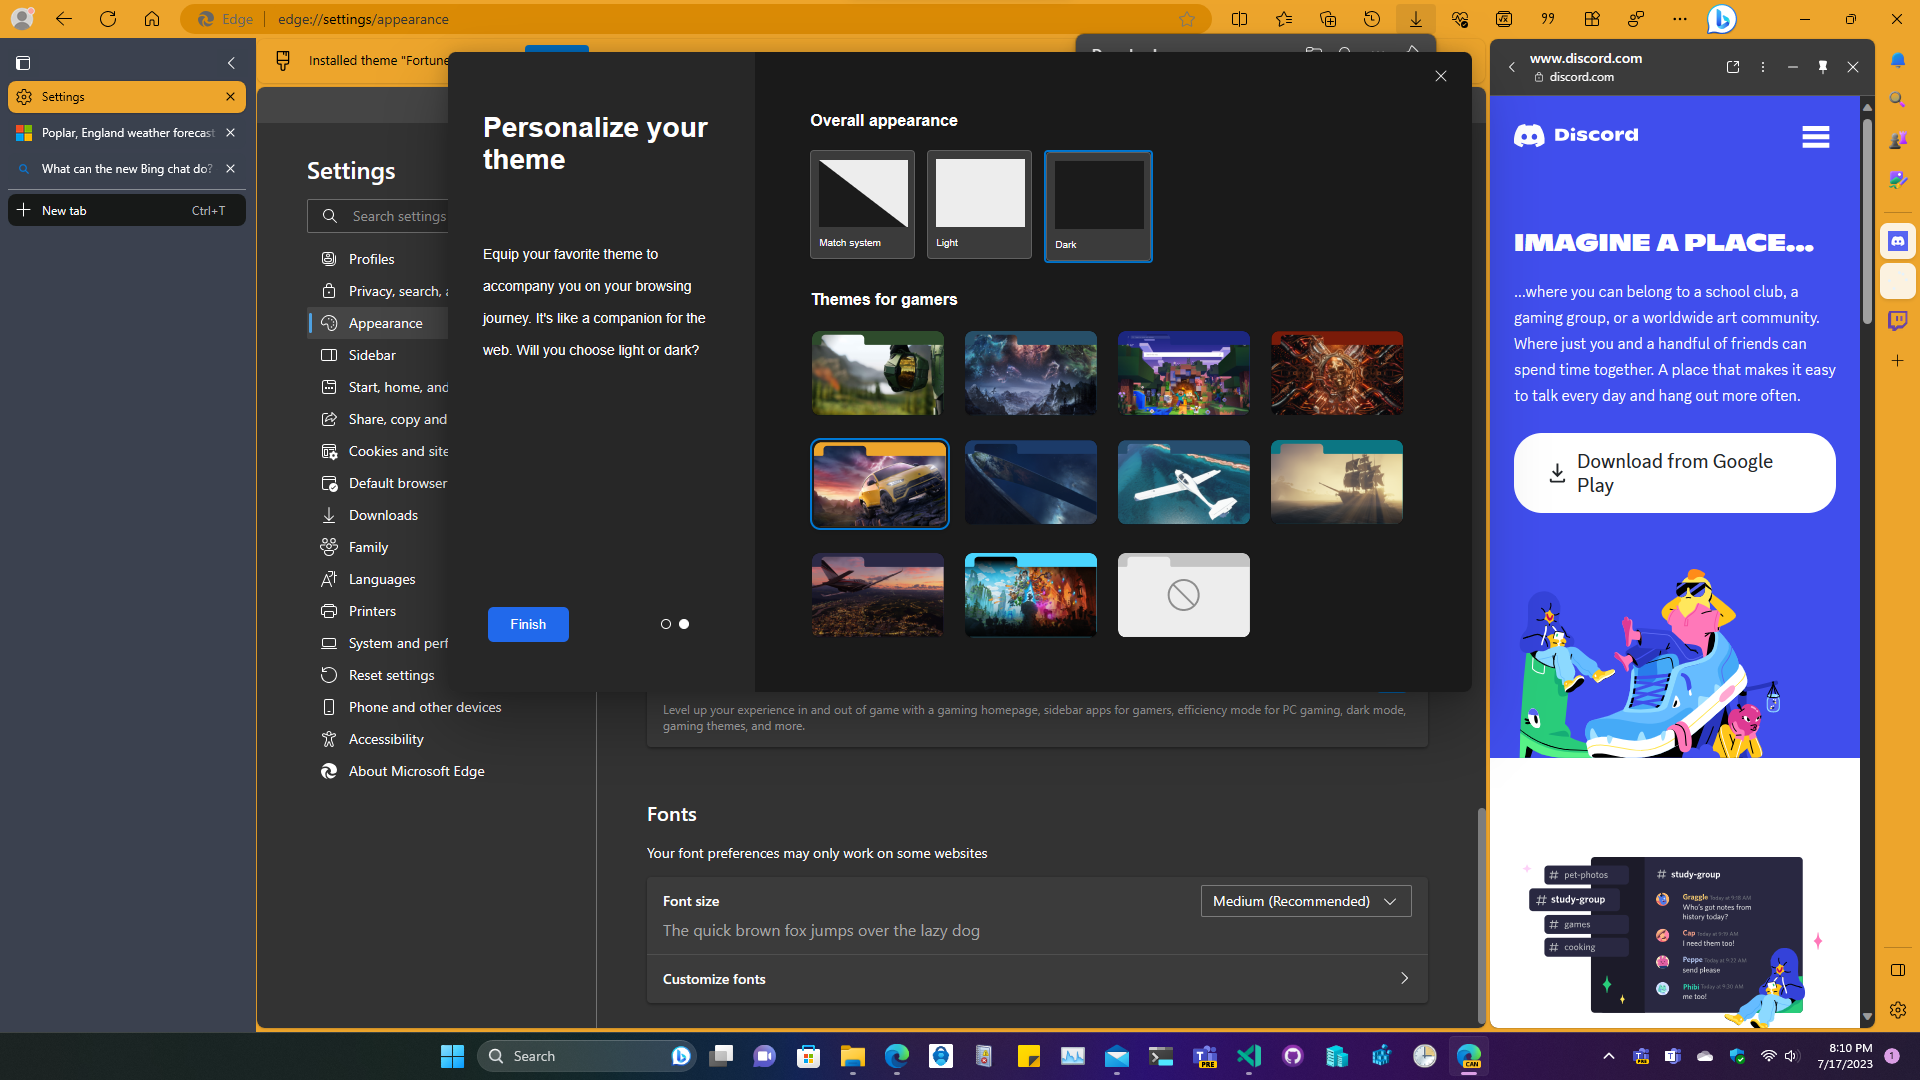
Task: Refresh the current page
Action: point(108,19)
